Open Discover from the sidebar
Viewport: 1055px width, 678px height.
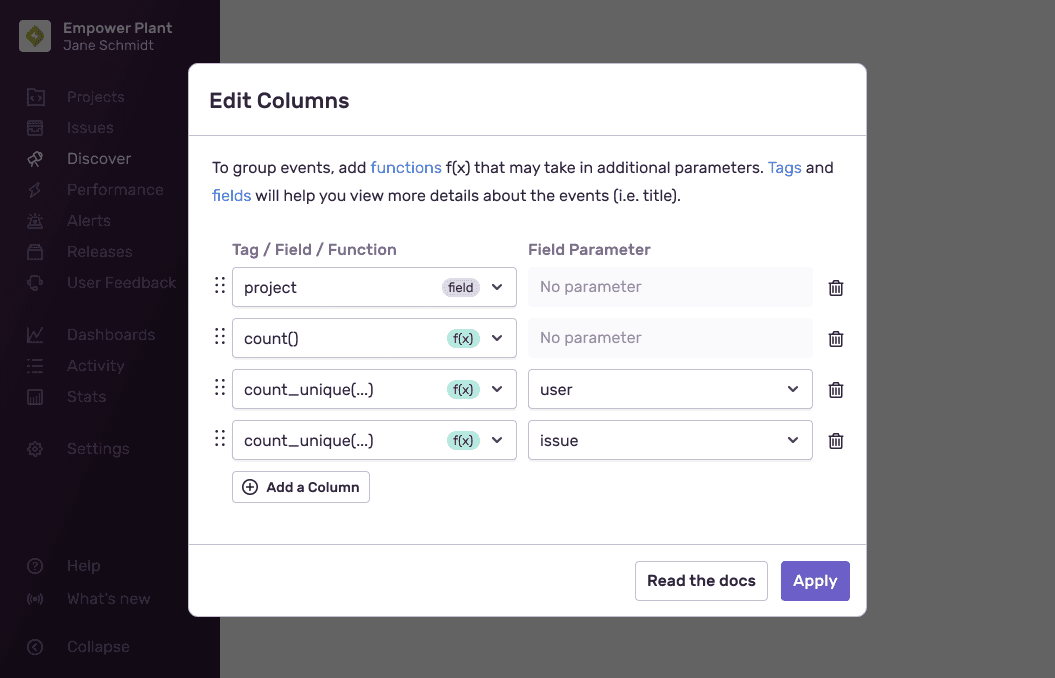click(101, 158)
